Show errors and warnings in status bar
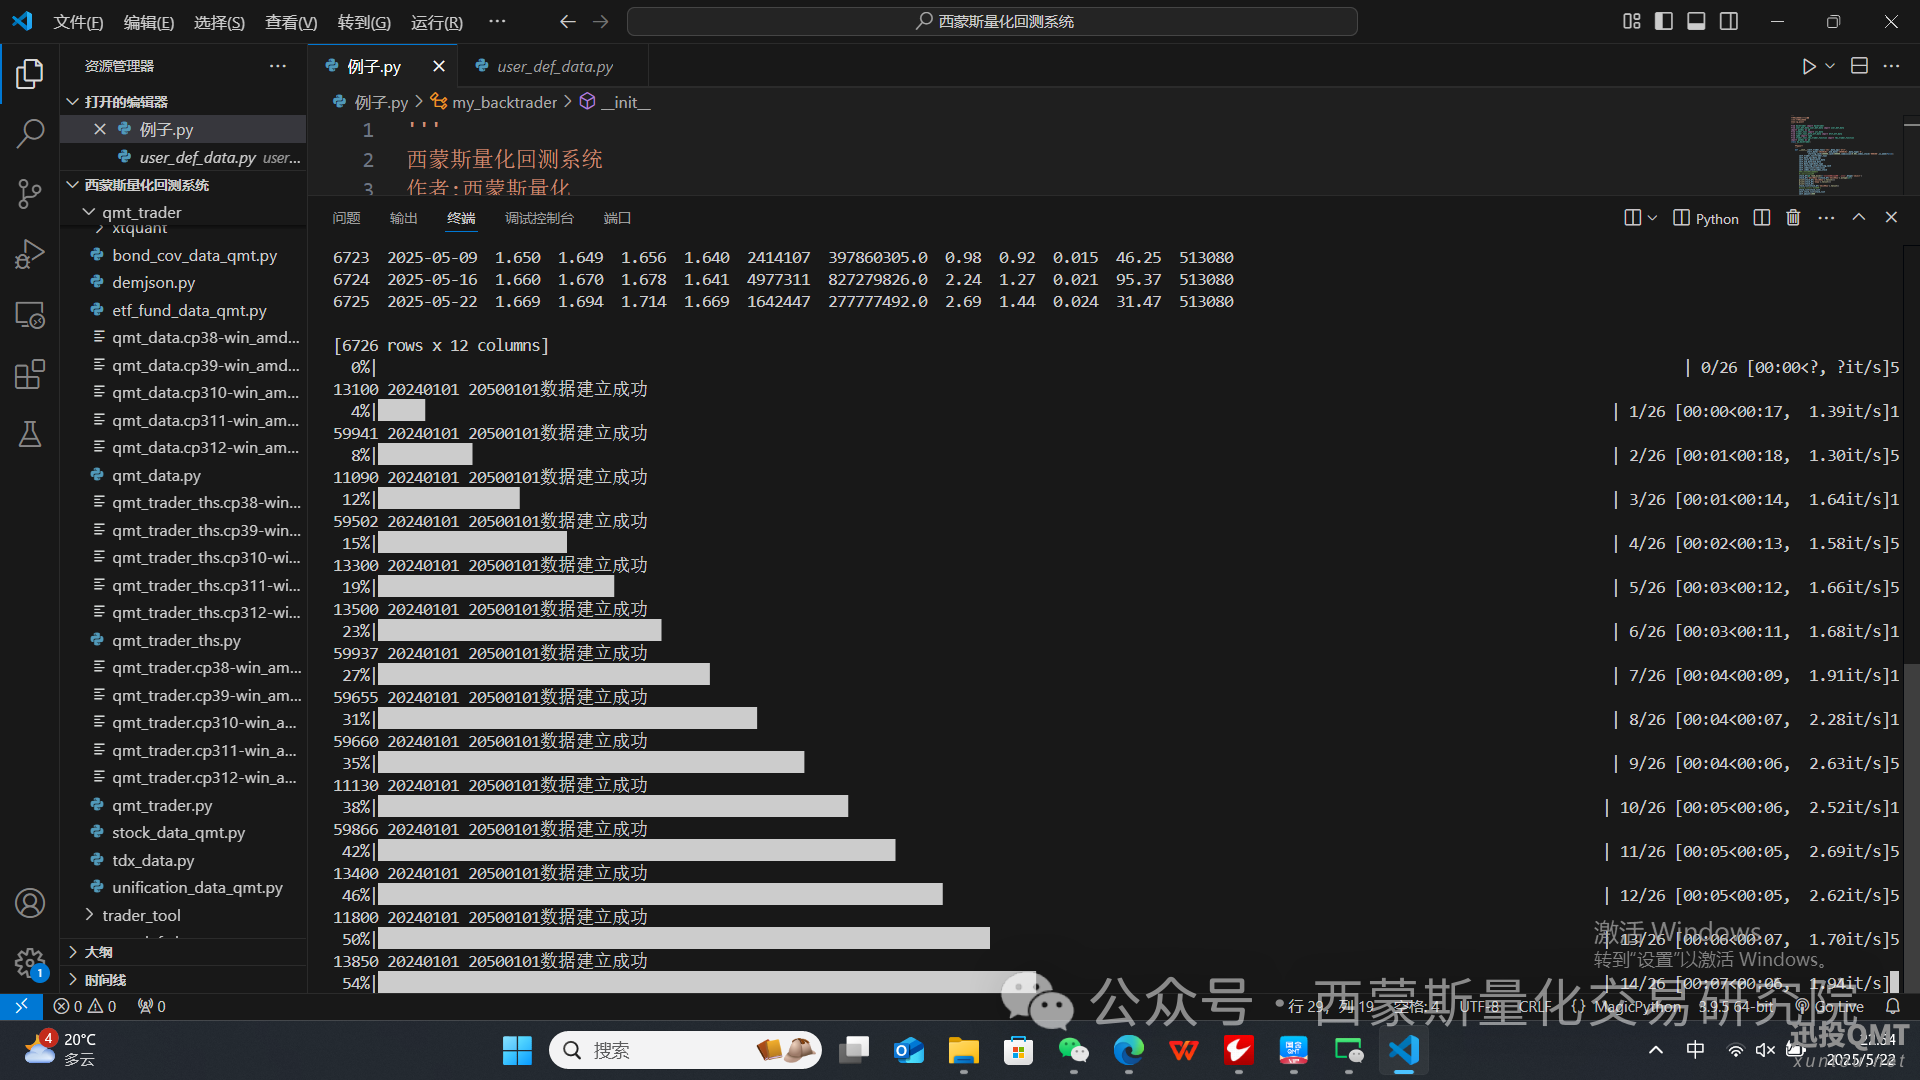This screenshot has width=1920, height=1080. [x=85, y=1006]
